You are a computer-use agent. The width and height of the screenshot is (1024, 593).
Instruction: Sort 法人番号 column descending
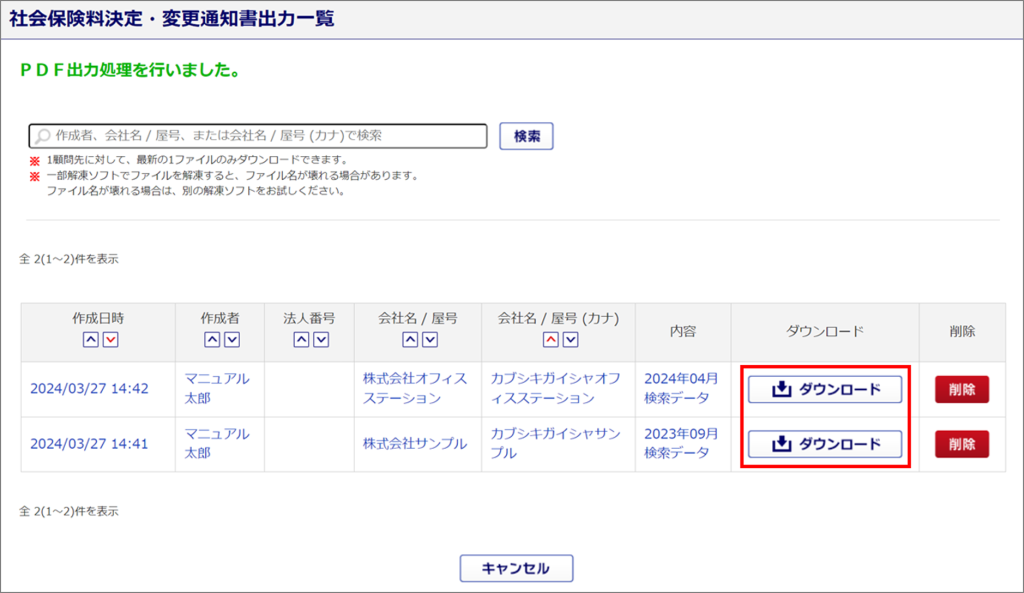[321, 340]
